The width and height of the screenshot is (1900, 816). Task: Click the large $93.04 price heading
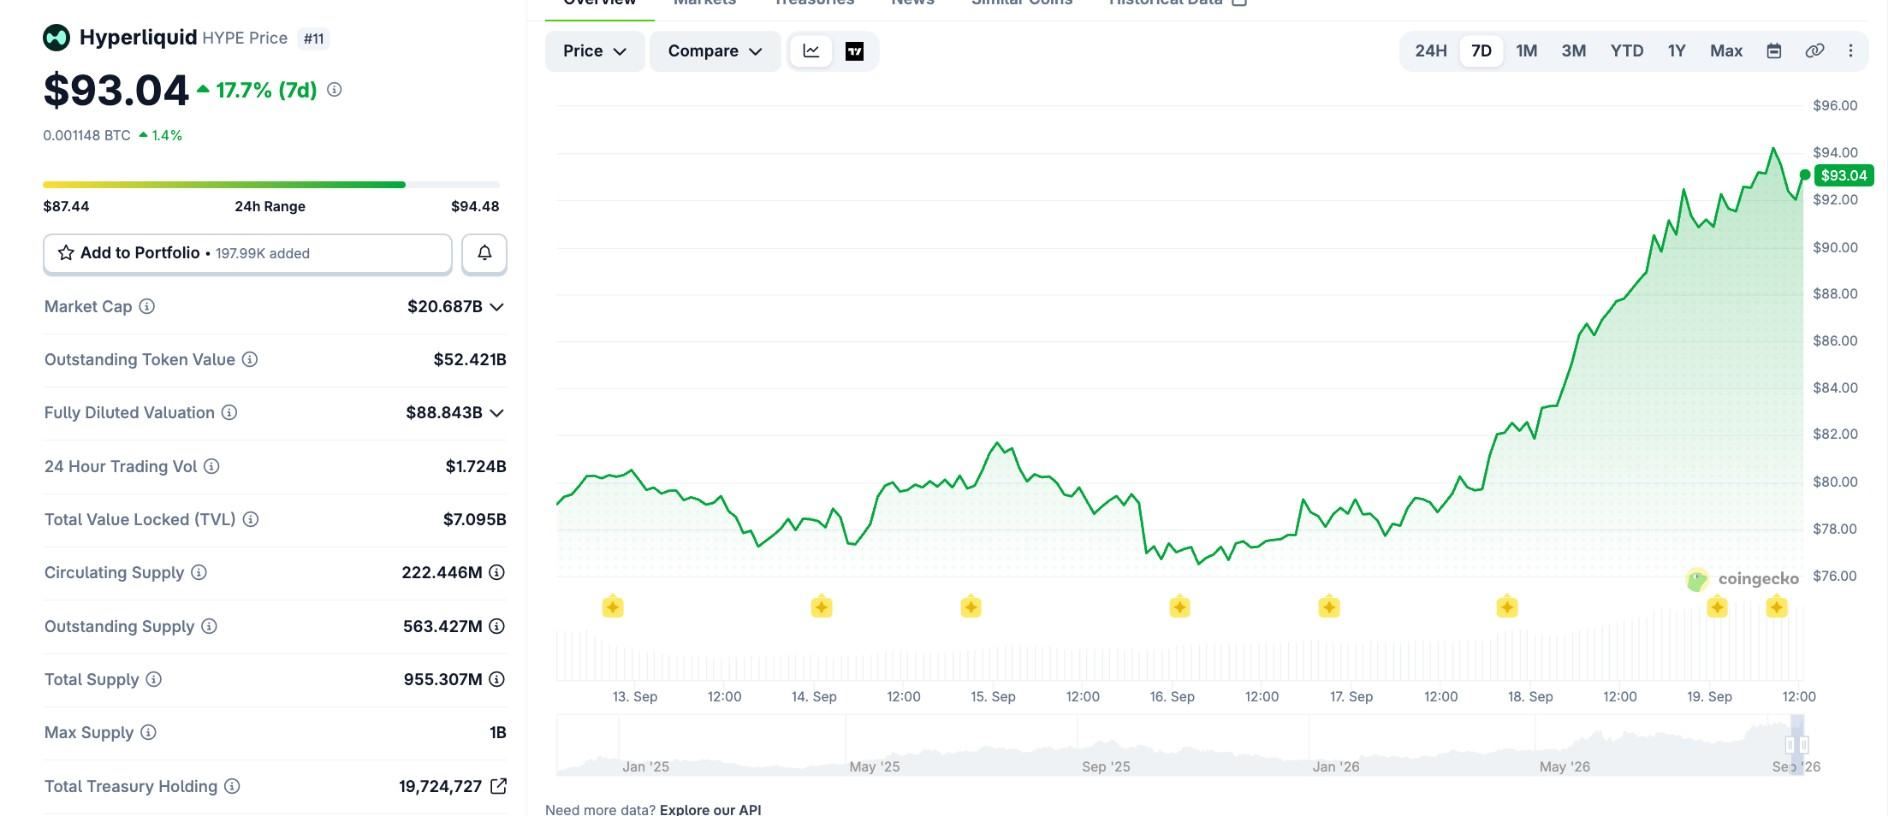coord(116,91)
